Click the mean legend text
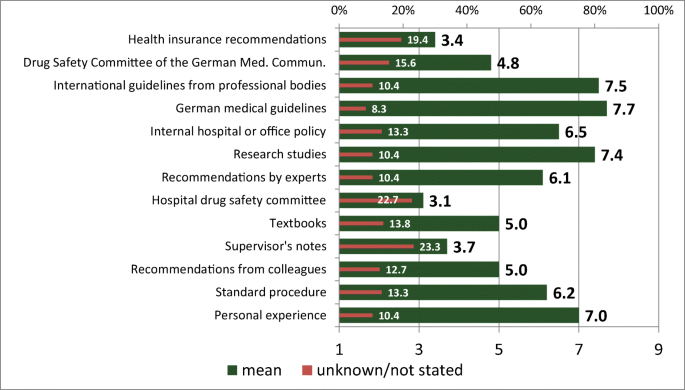 (262, 370)
